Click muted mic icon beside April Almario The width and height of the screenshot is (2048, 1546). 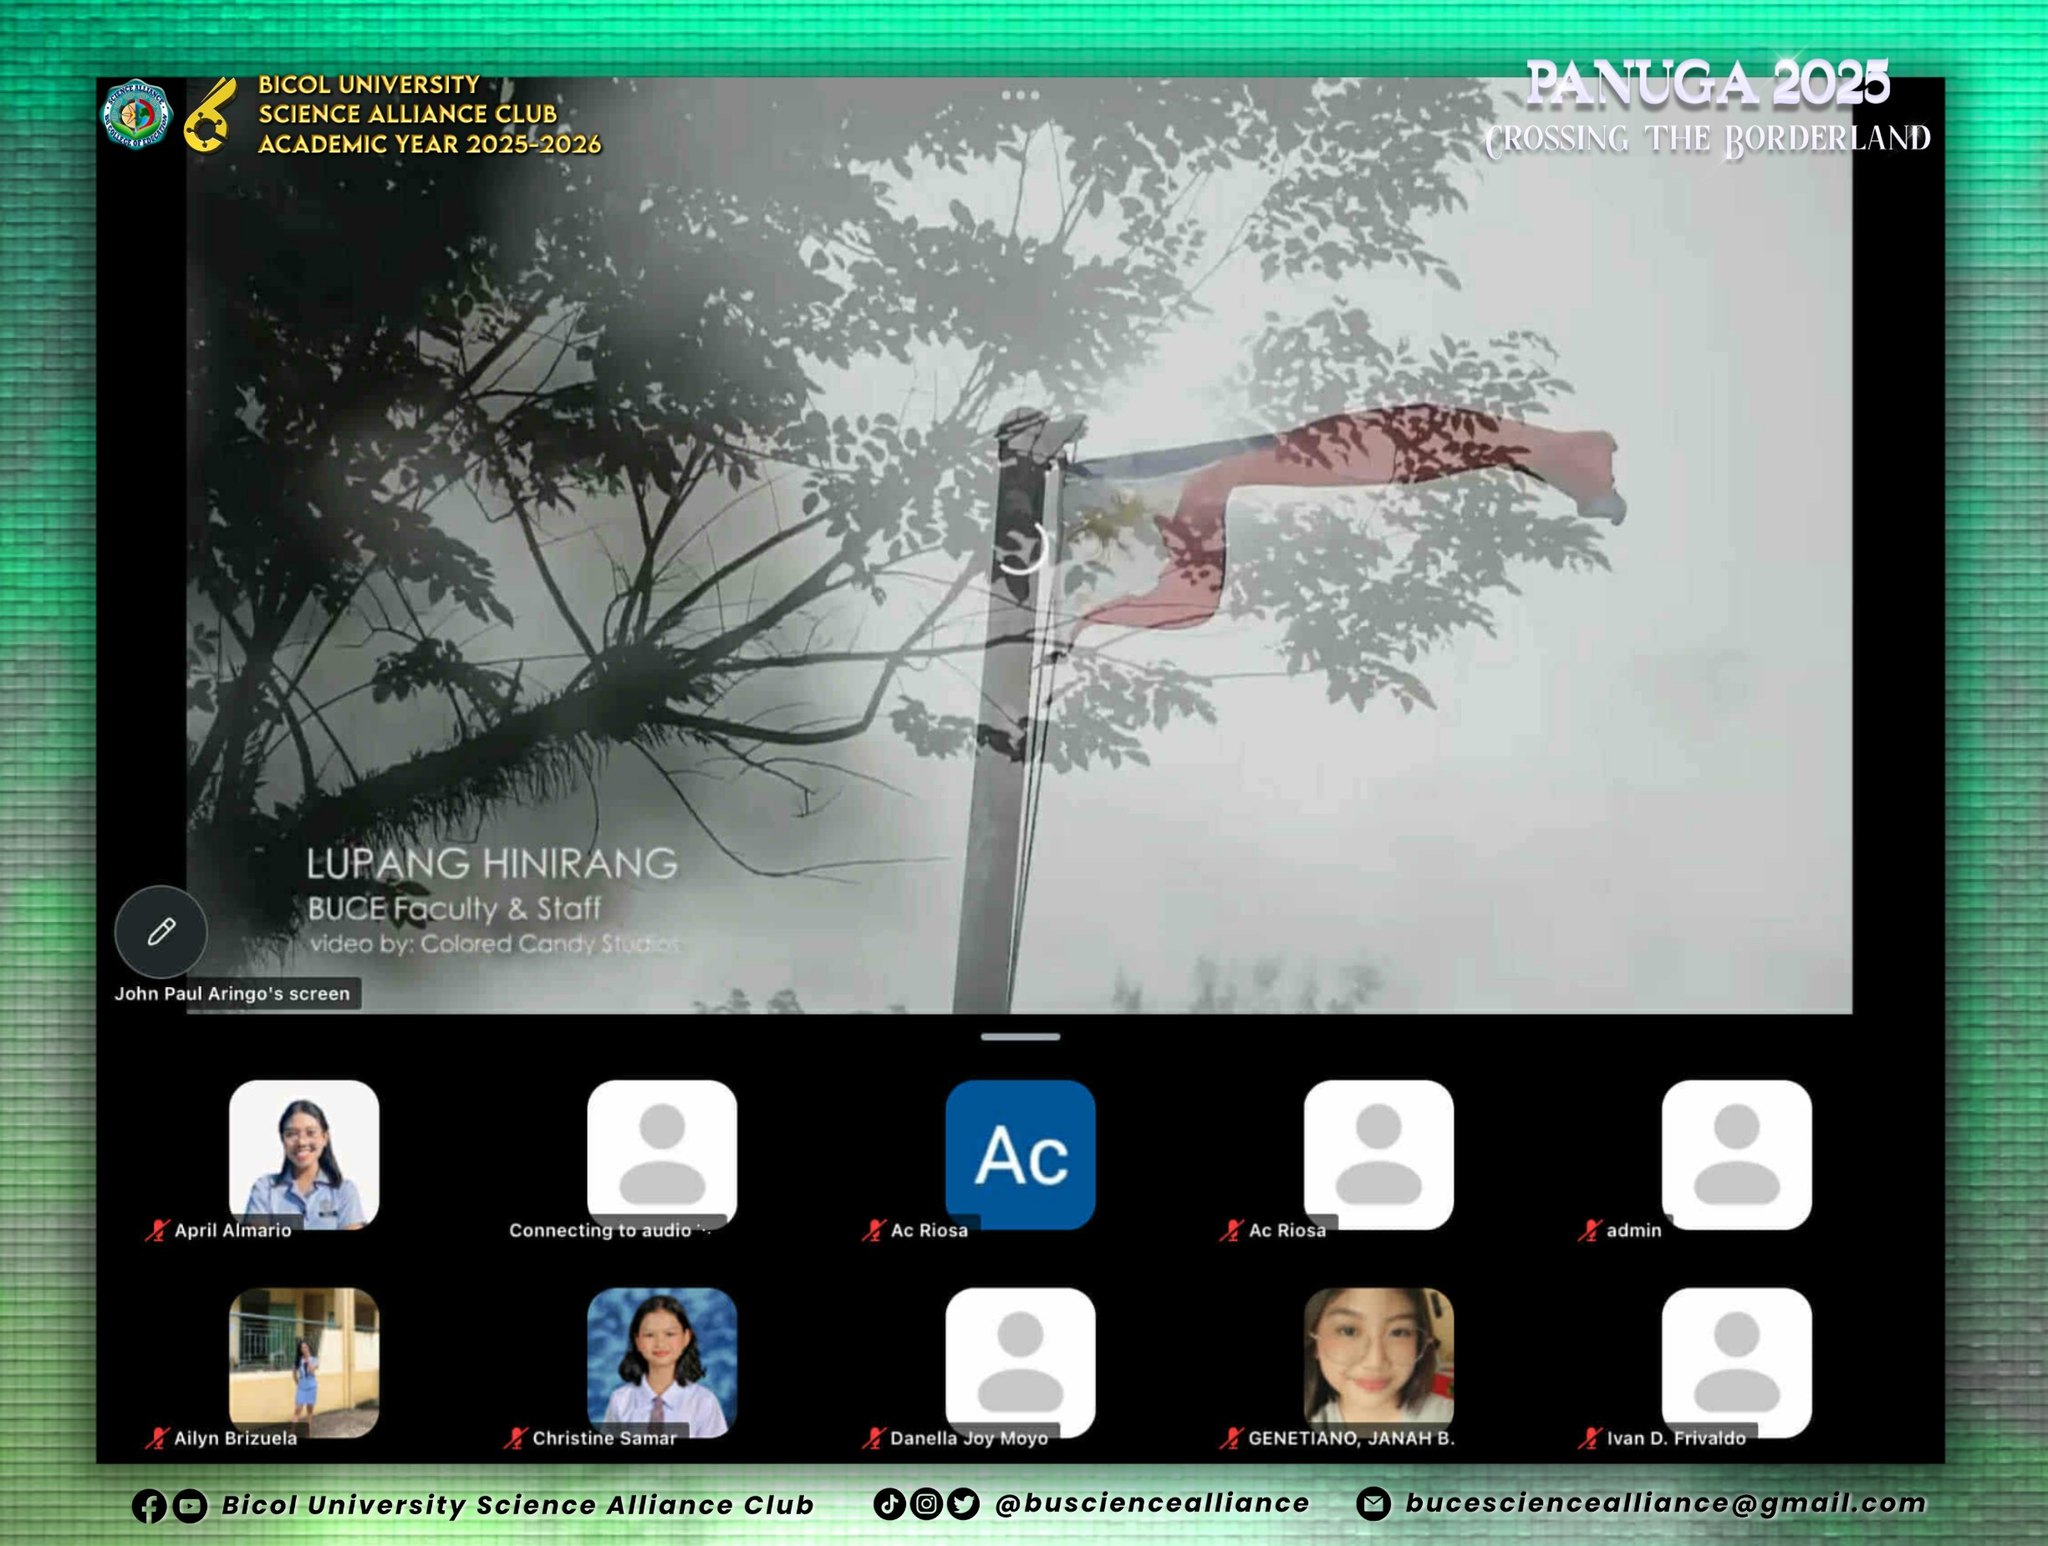pyautogui.click(x=157, y=1230)
